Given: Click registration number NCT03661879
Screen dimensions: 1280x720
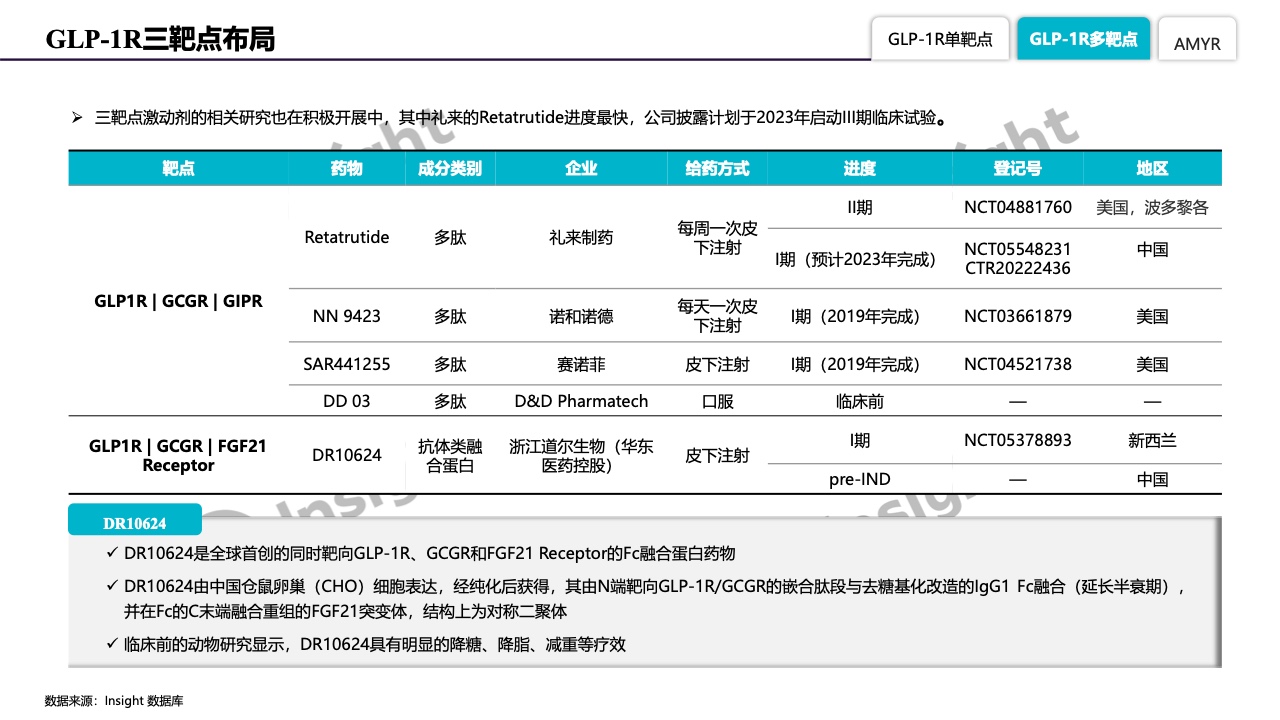Looking at the screenshot, I should pyautogui.click(x=1017, y=316).
